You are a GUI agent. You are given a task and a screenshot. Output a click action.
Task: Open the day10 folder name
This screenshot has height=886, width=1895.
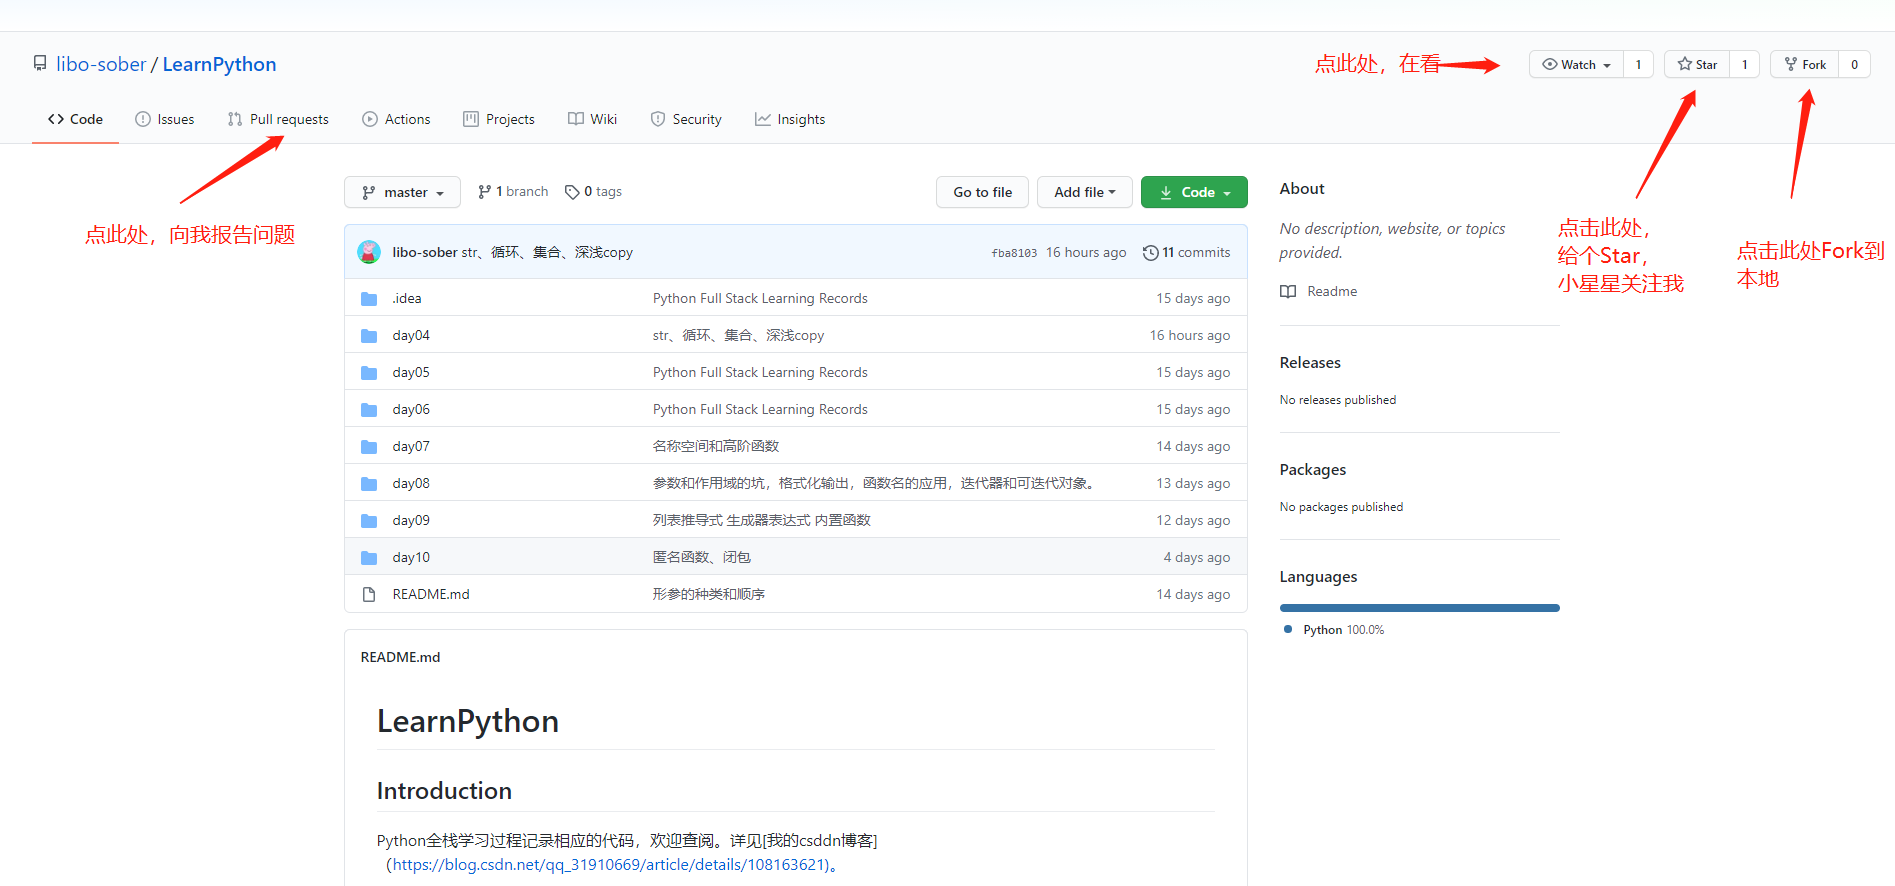tap(411, 558)
